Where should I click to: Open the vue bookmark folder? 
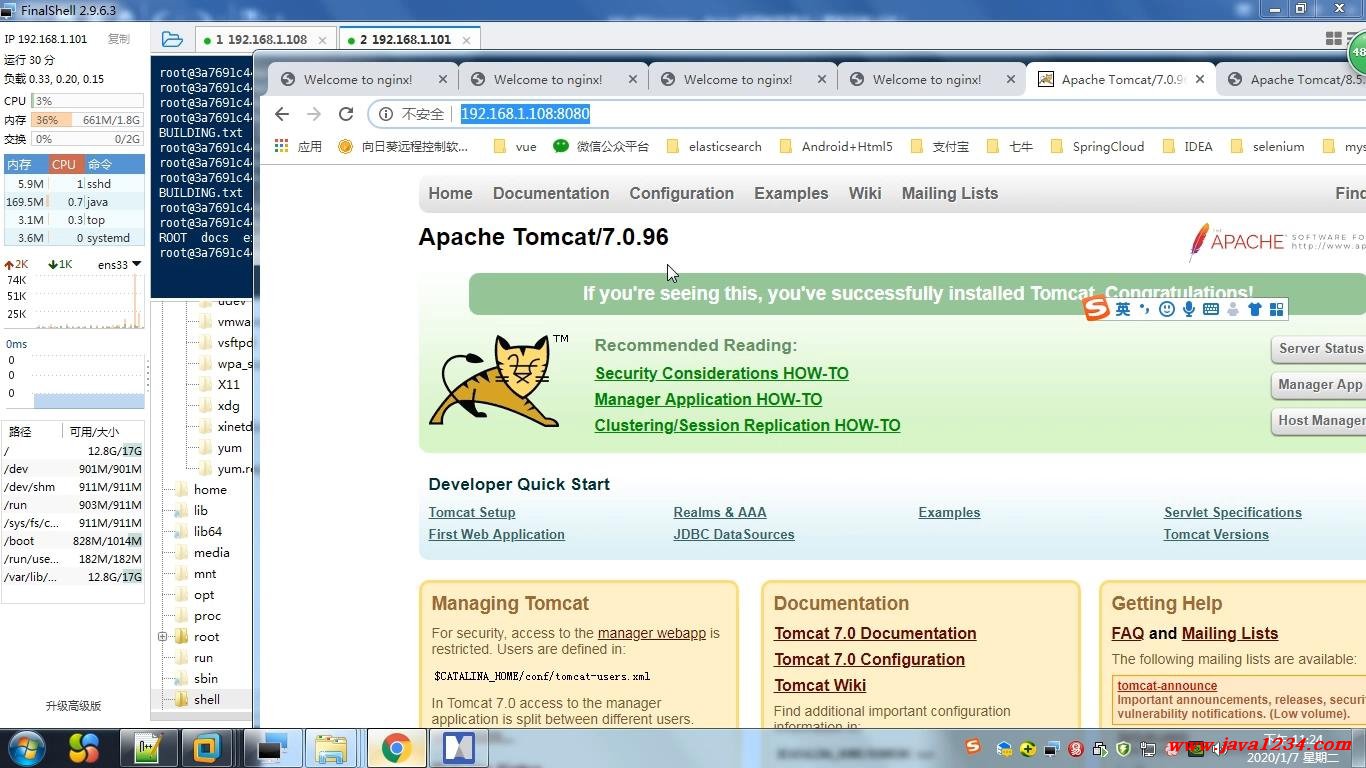(x=515, y=146)
